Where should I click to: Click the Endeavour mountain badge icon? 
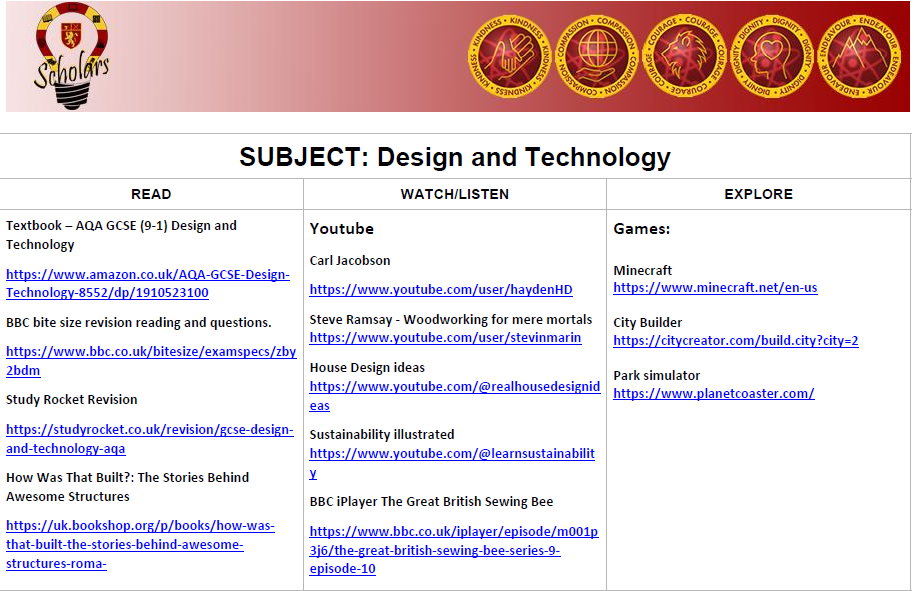point(860,57)
